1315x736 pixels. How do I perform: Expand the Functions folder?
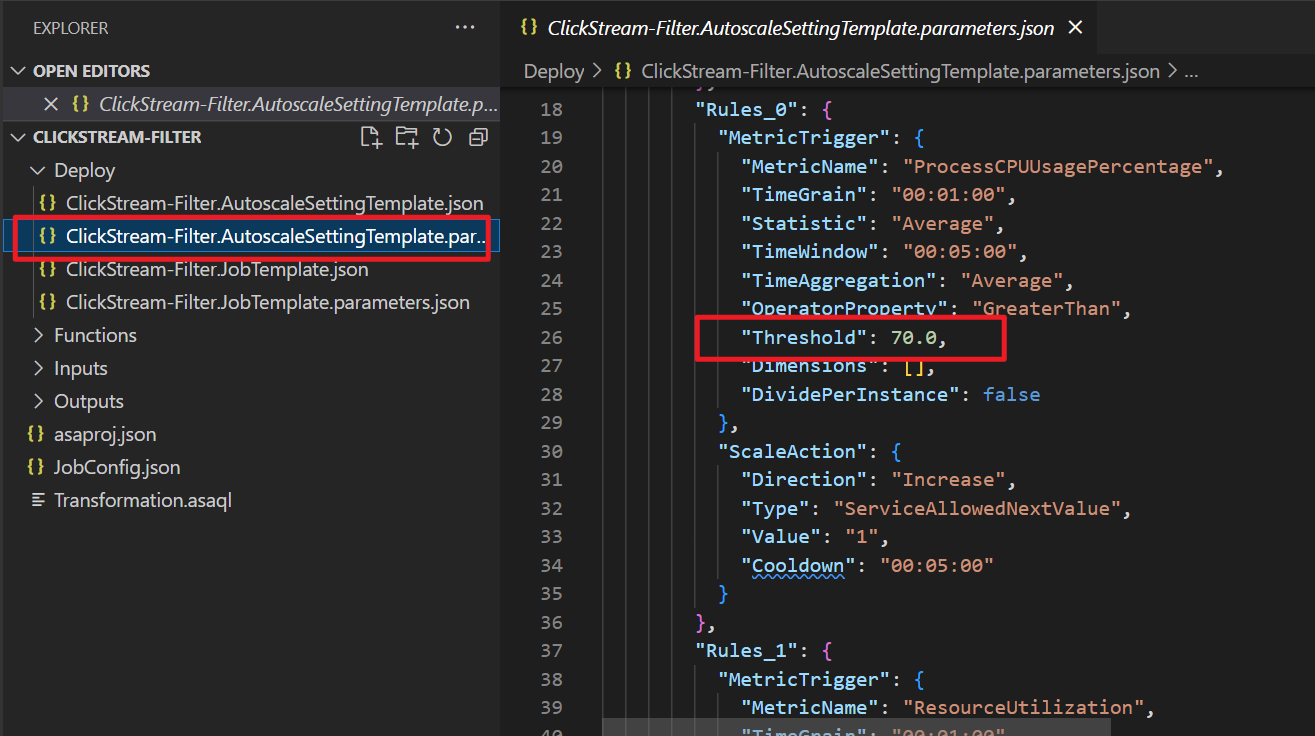coord(95,335)
